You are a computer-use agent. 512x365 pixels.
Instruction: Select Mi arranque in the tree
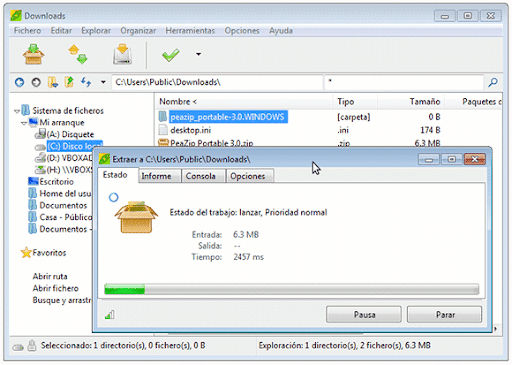coord(62,123)
